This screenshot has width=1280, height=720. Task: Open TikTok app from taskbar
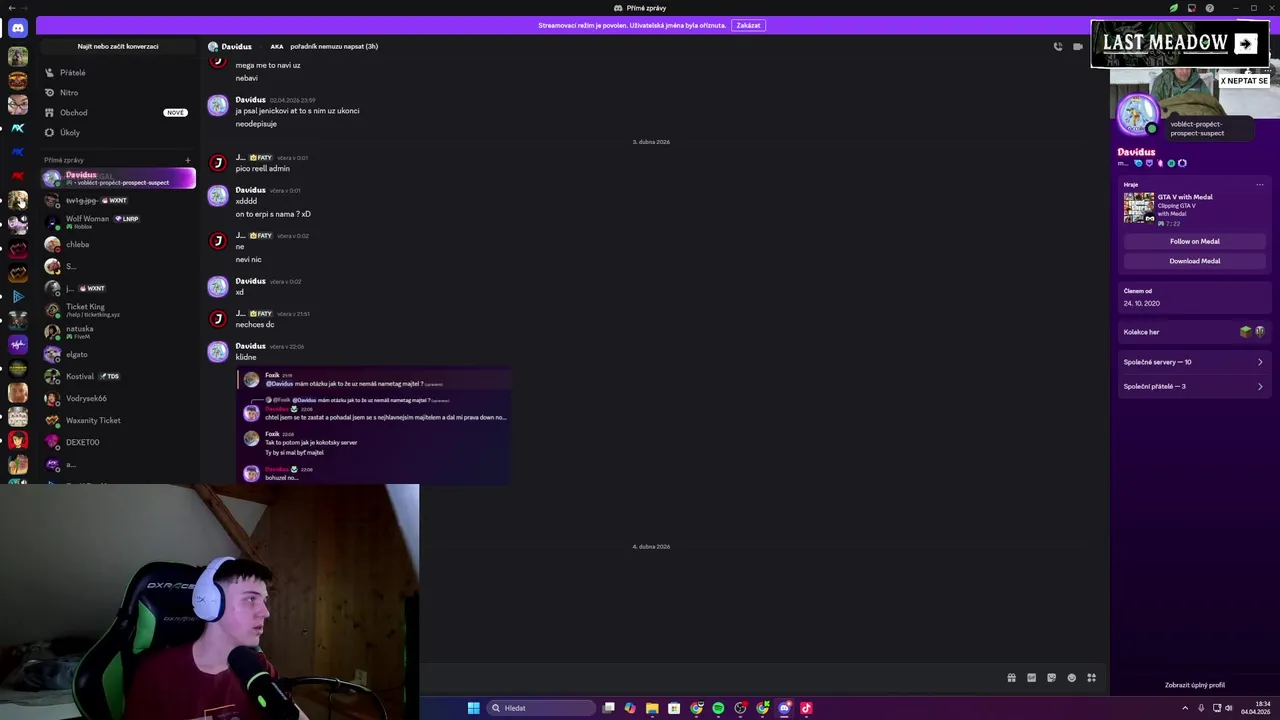[806, 708]
